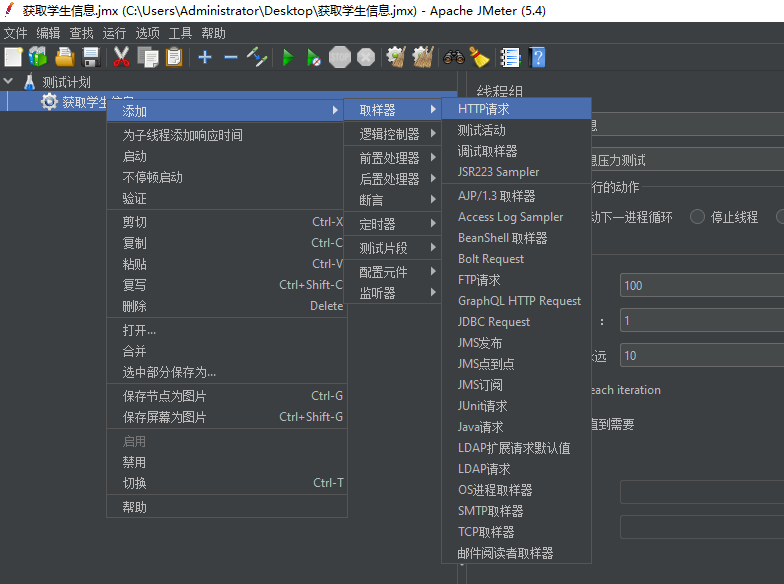Click the New test plan icon
This screenshot has width=784, height=584.
(x=14, y=57)
